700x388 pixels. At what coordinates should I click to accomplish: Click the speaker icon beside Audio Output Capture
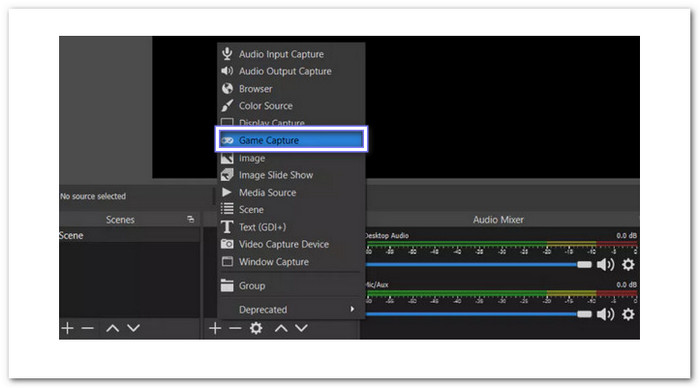coord(227,71)
